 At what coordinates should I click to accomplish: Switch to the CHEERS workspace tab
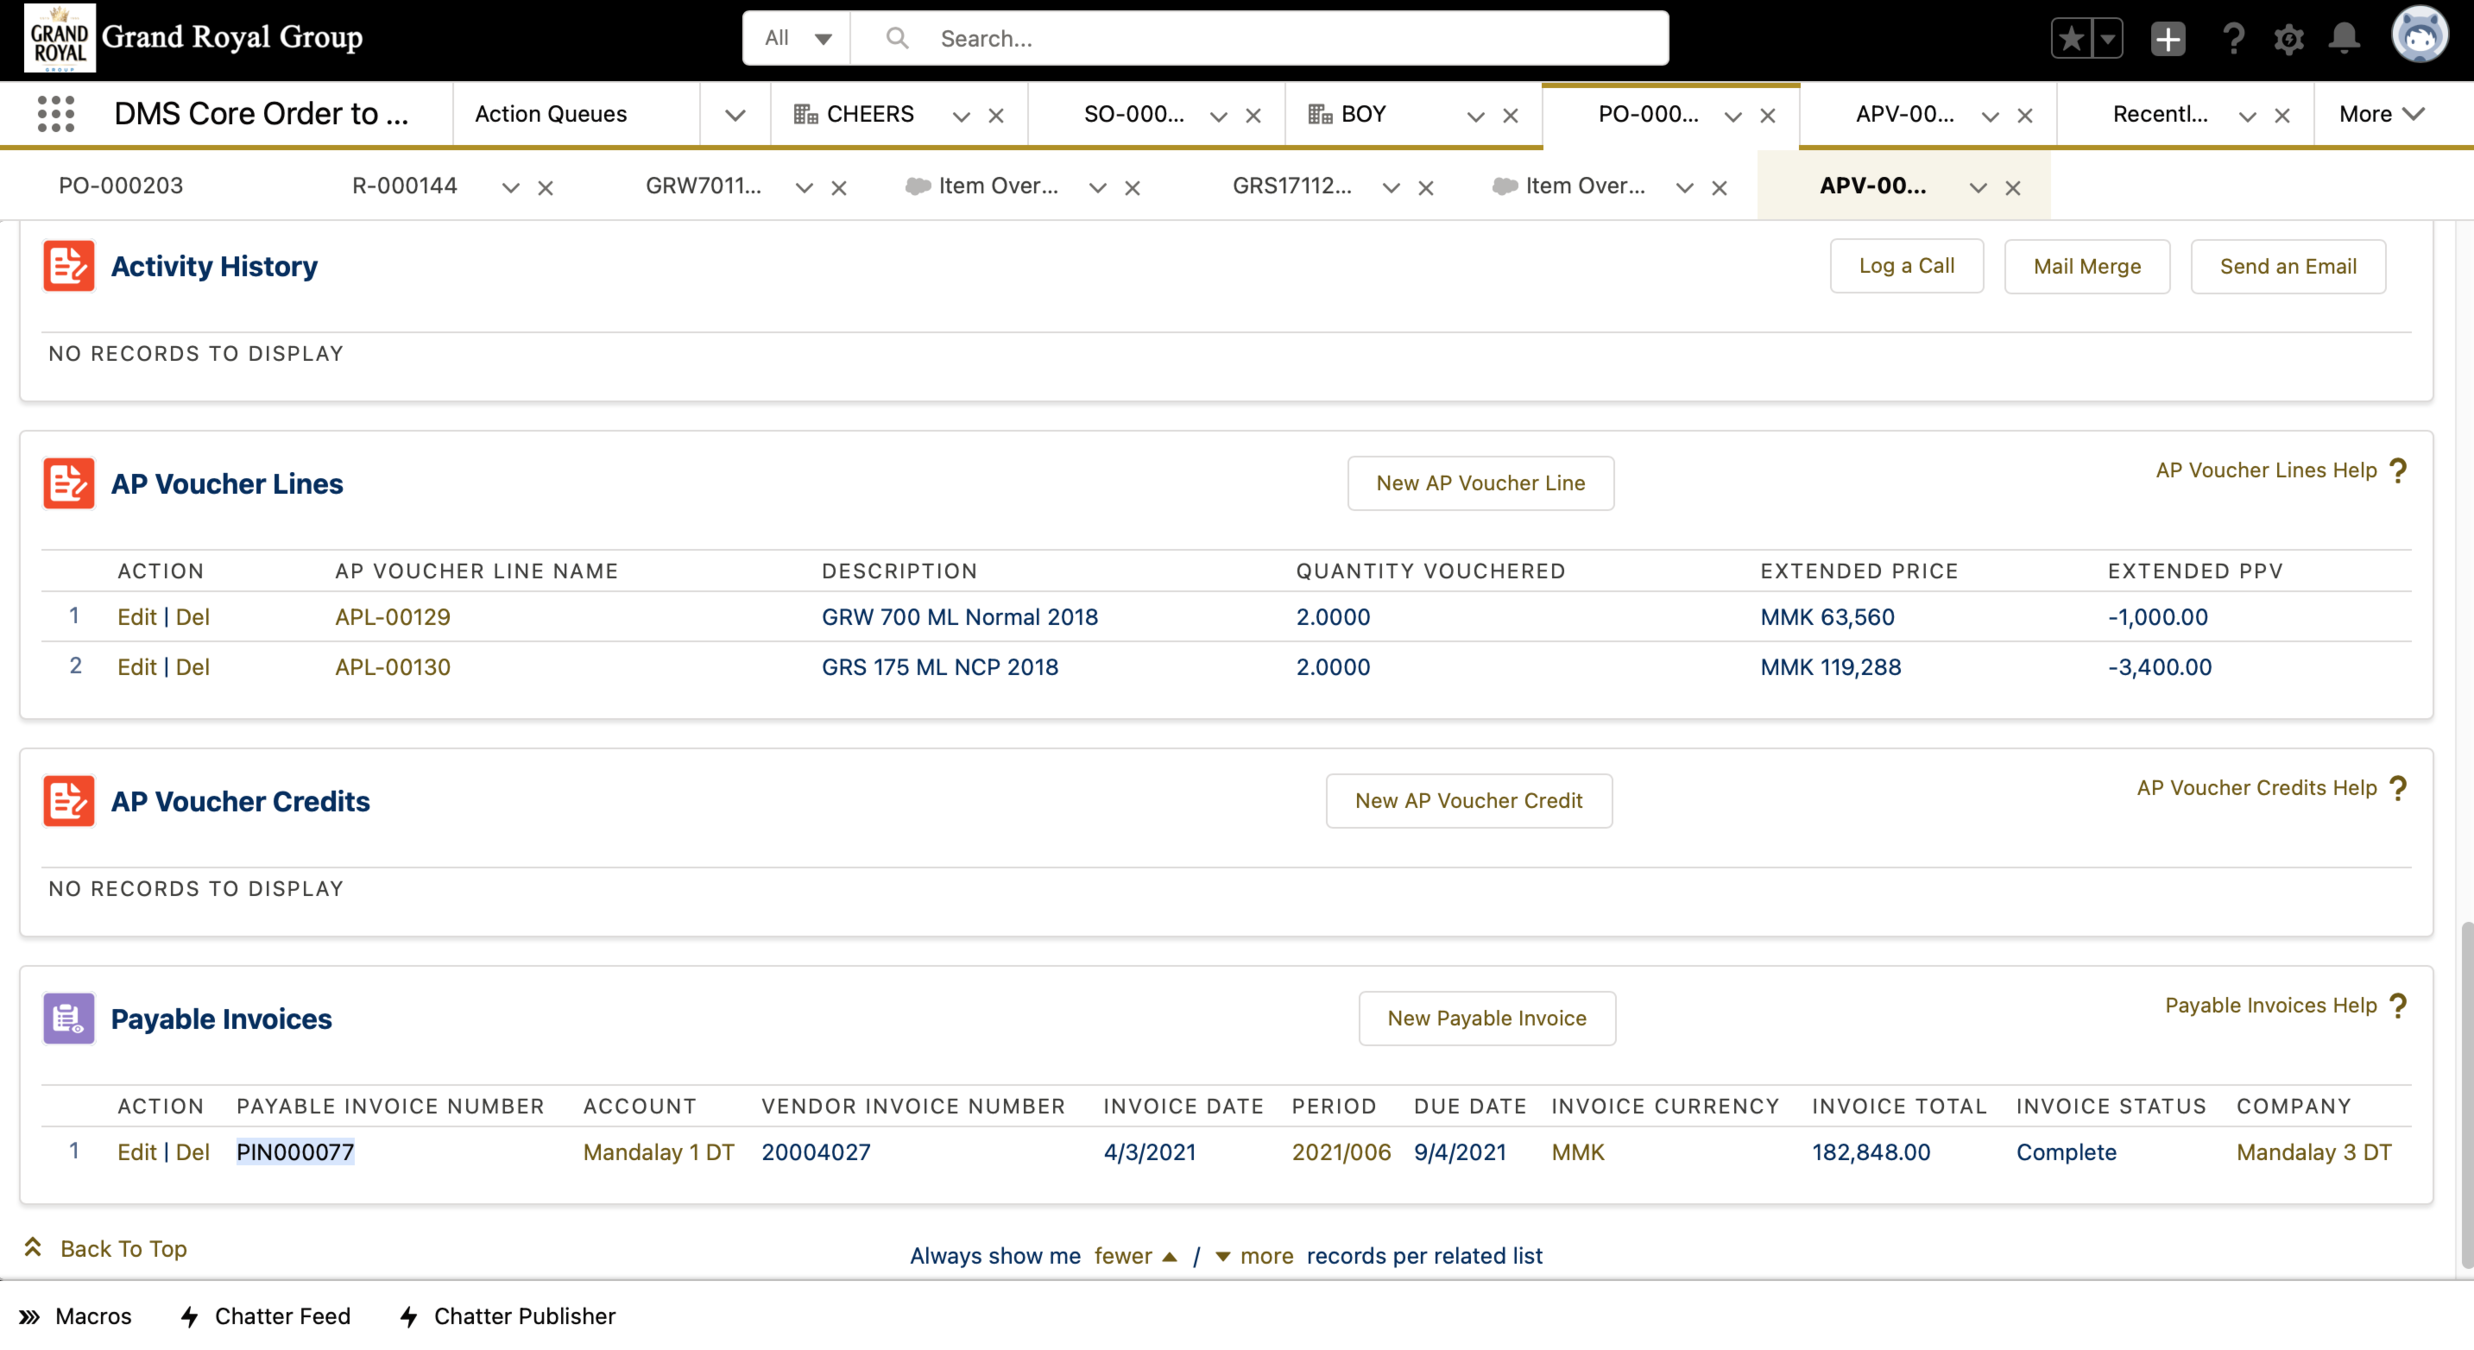(x=869, y=114)
